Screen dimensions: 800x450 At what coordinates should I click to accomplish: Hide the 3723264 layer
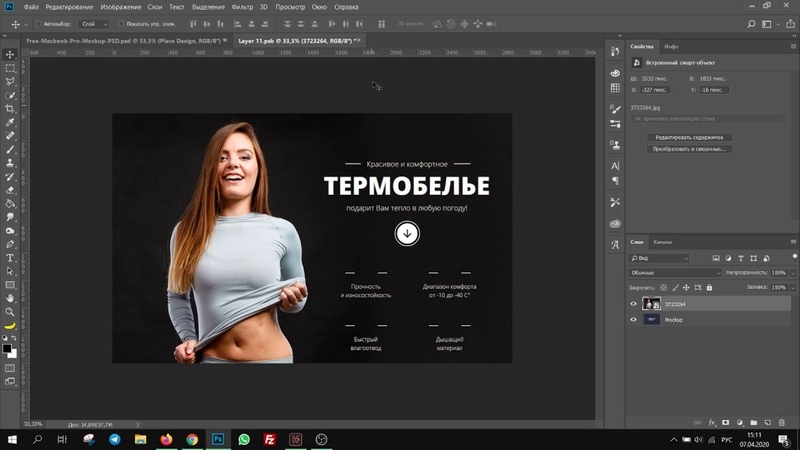click(x=633, y=304)
